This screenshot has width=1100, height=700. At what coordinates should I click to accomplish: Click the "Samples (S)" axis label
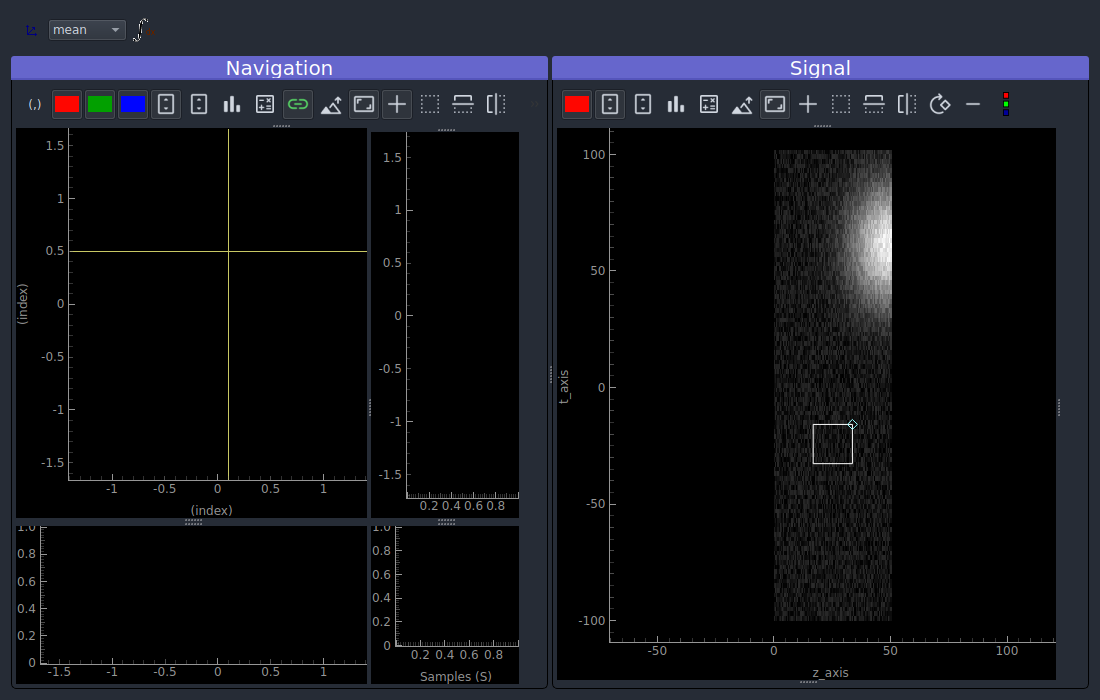[x=455, y=677]
